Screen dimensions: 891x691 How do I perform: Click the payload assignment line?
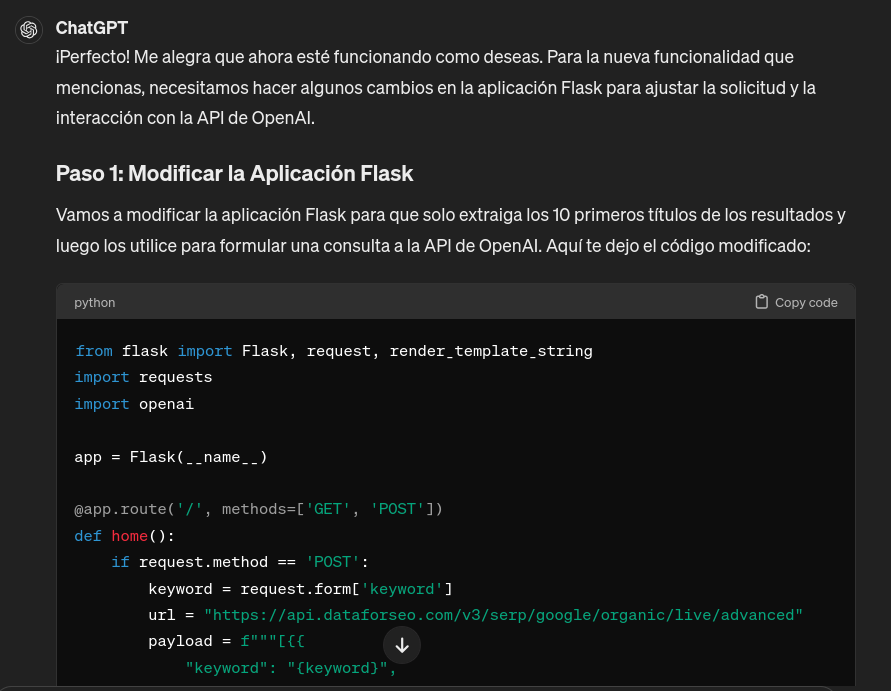(x=210, y=640)
